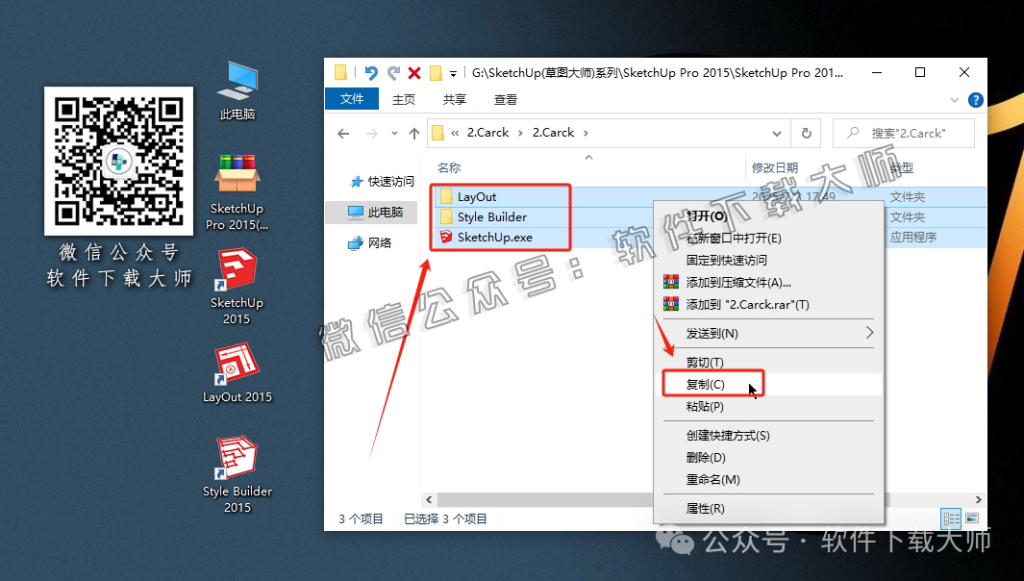1024x581 pixels.
Task: Expand the 发送到 submenu arrow
Action: click(870, 333)
